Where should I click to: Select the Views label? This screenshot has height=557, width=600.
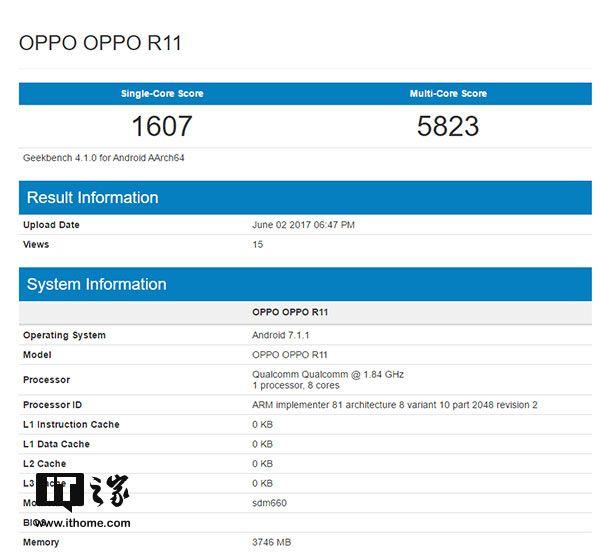pyautogui.click(x=36, y=244)
